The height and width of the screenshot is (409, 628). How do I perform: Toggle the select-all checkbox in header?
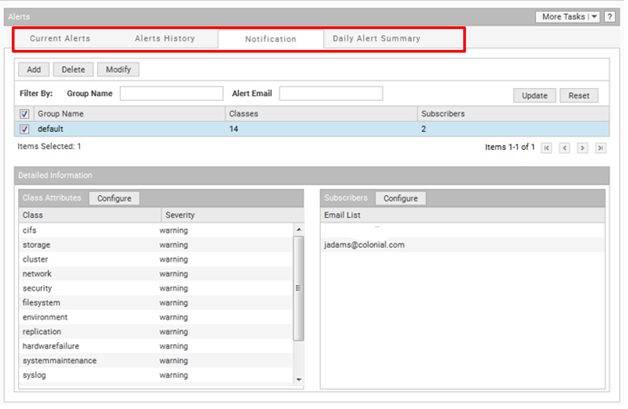click(x=25, y=114)
